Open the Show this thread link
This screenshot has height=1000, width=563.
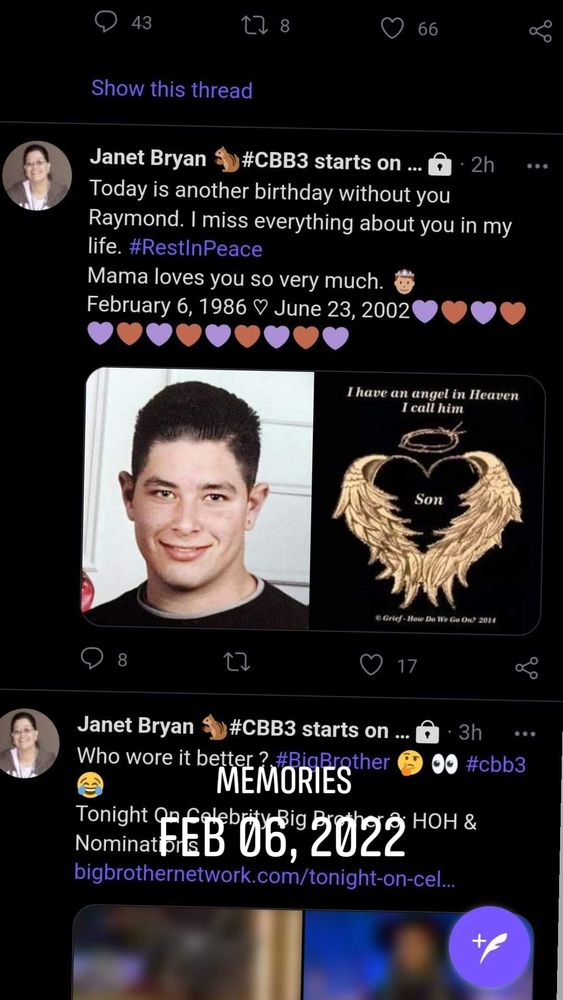(172, 89)
